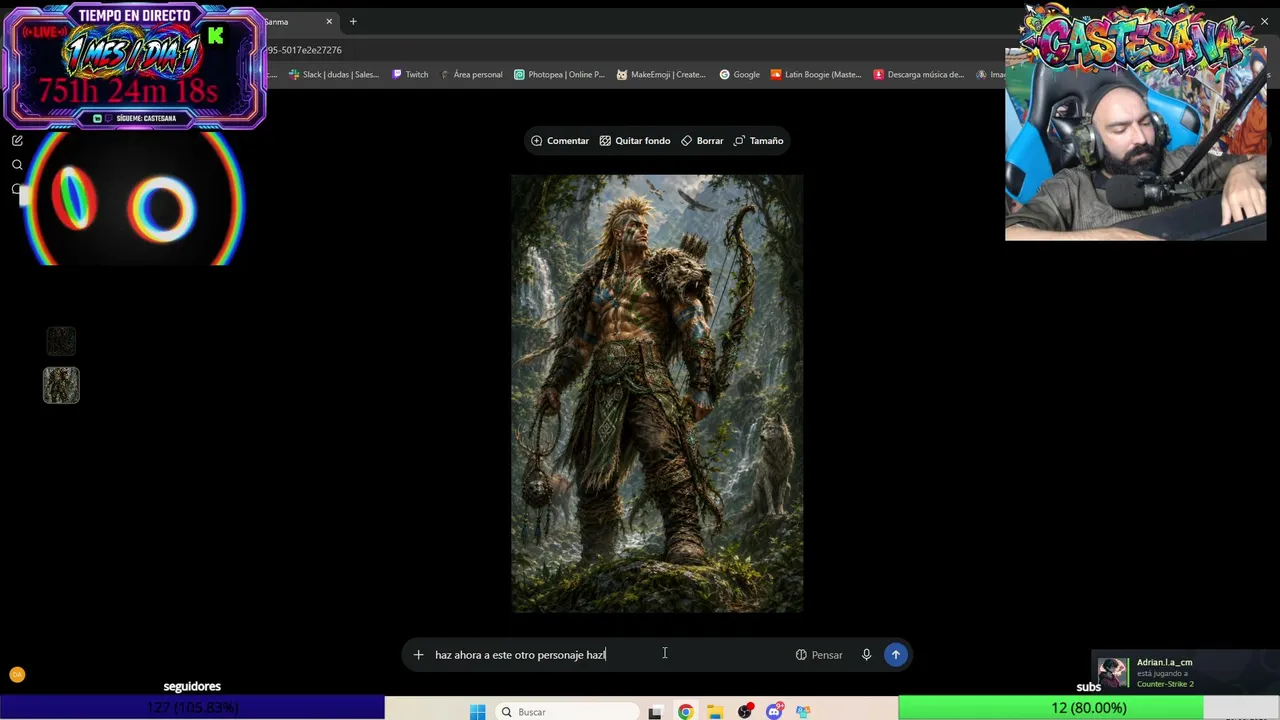Switch to Chrome in the taskbar
The height and width of the screenshot is (720, 1280).
(x=685, y=711)
